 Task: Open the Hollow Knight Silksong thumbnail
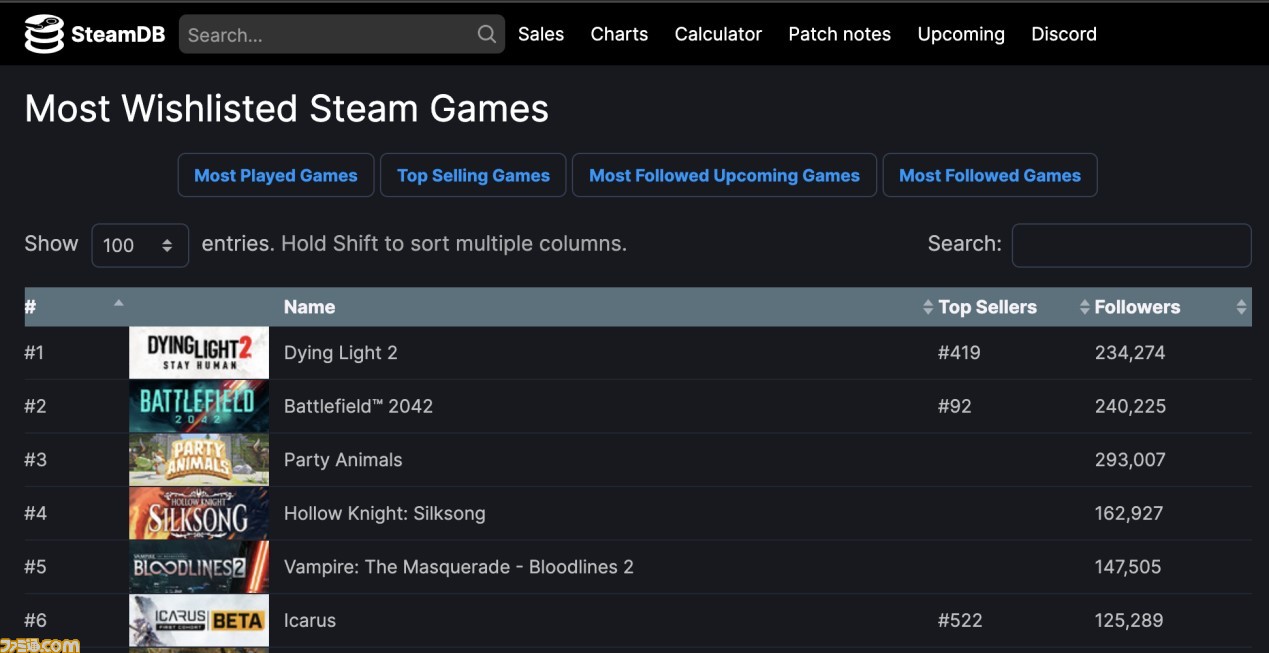(x=199, y=513)
